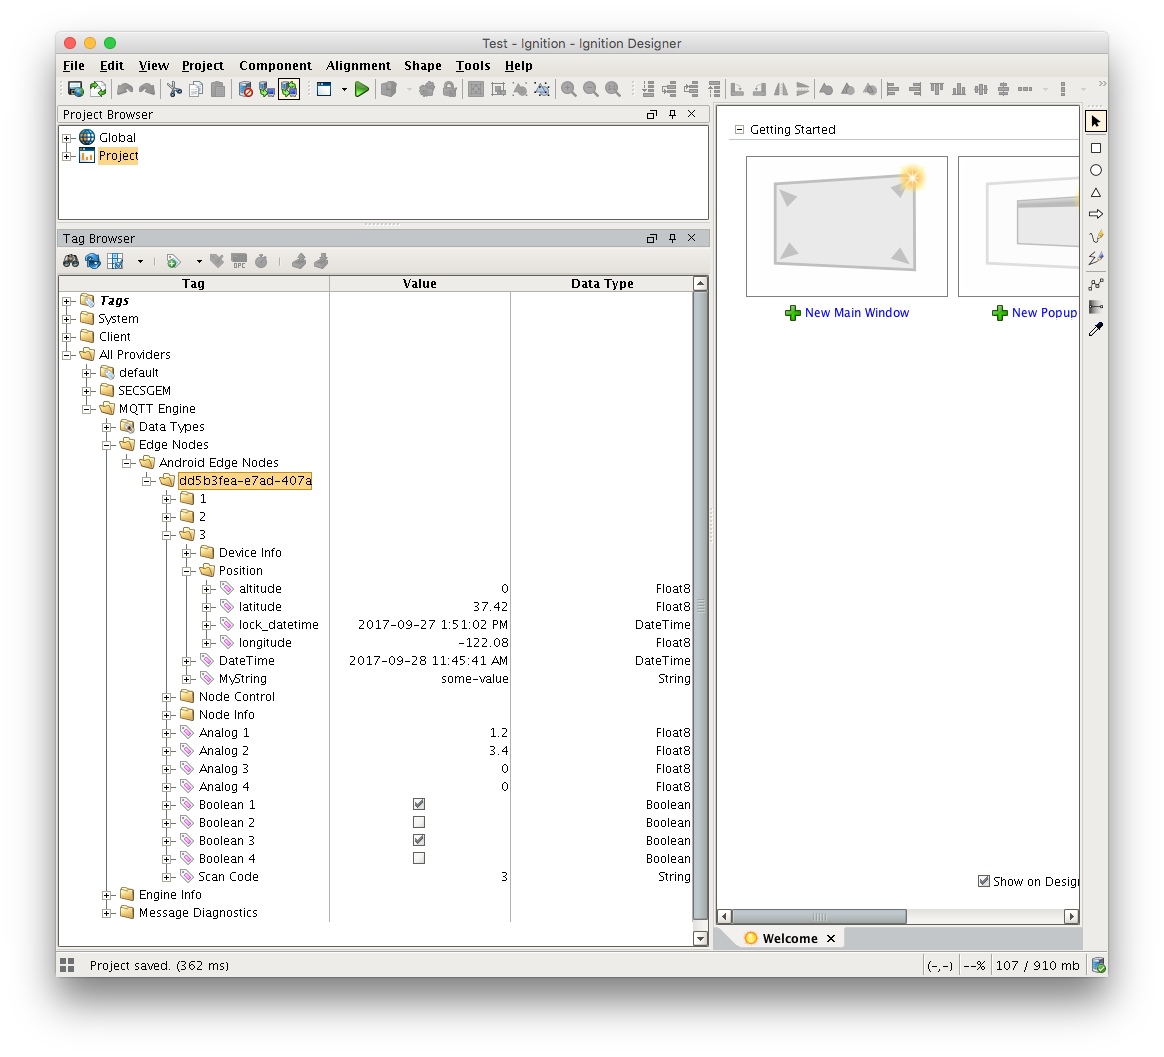
Task: Expand the Global node in Project Browser
Action: (x=67, y=138)
